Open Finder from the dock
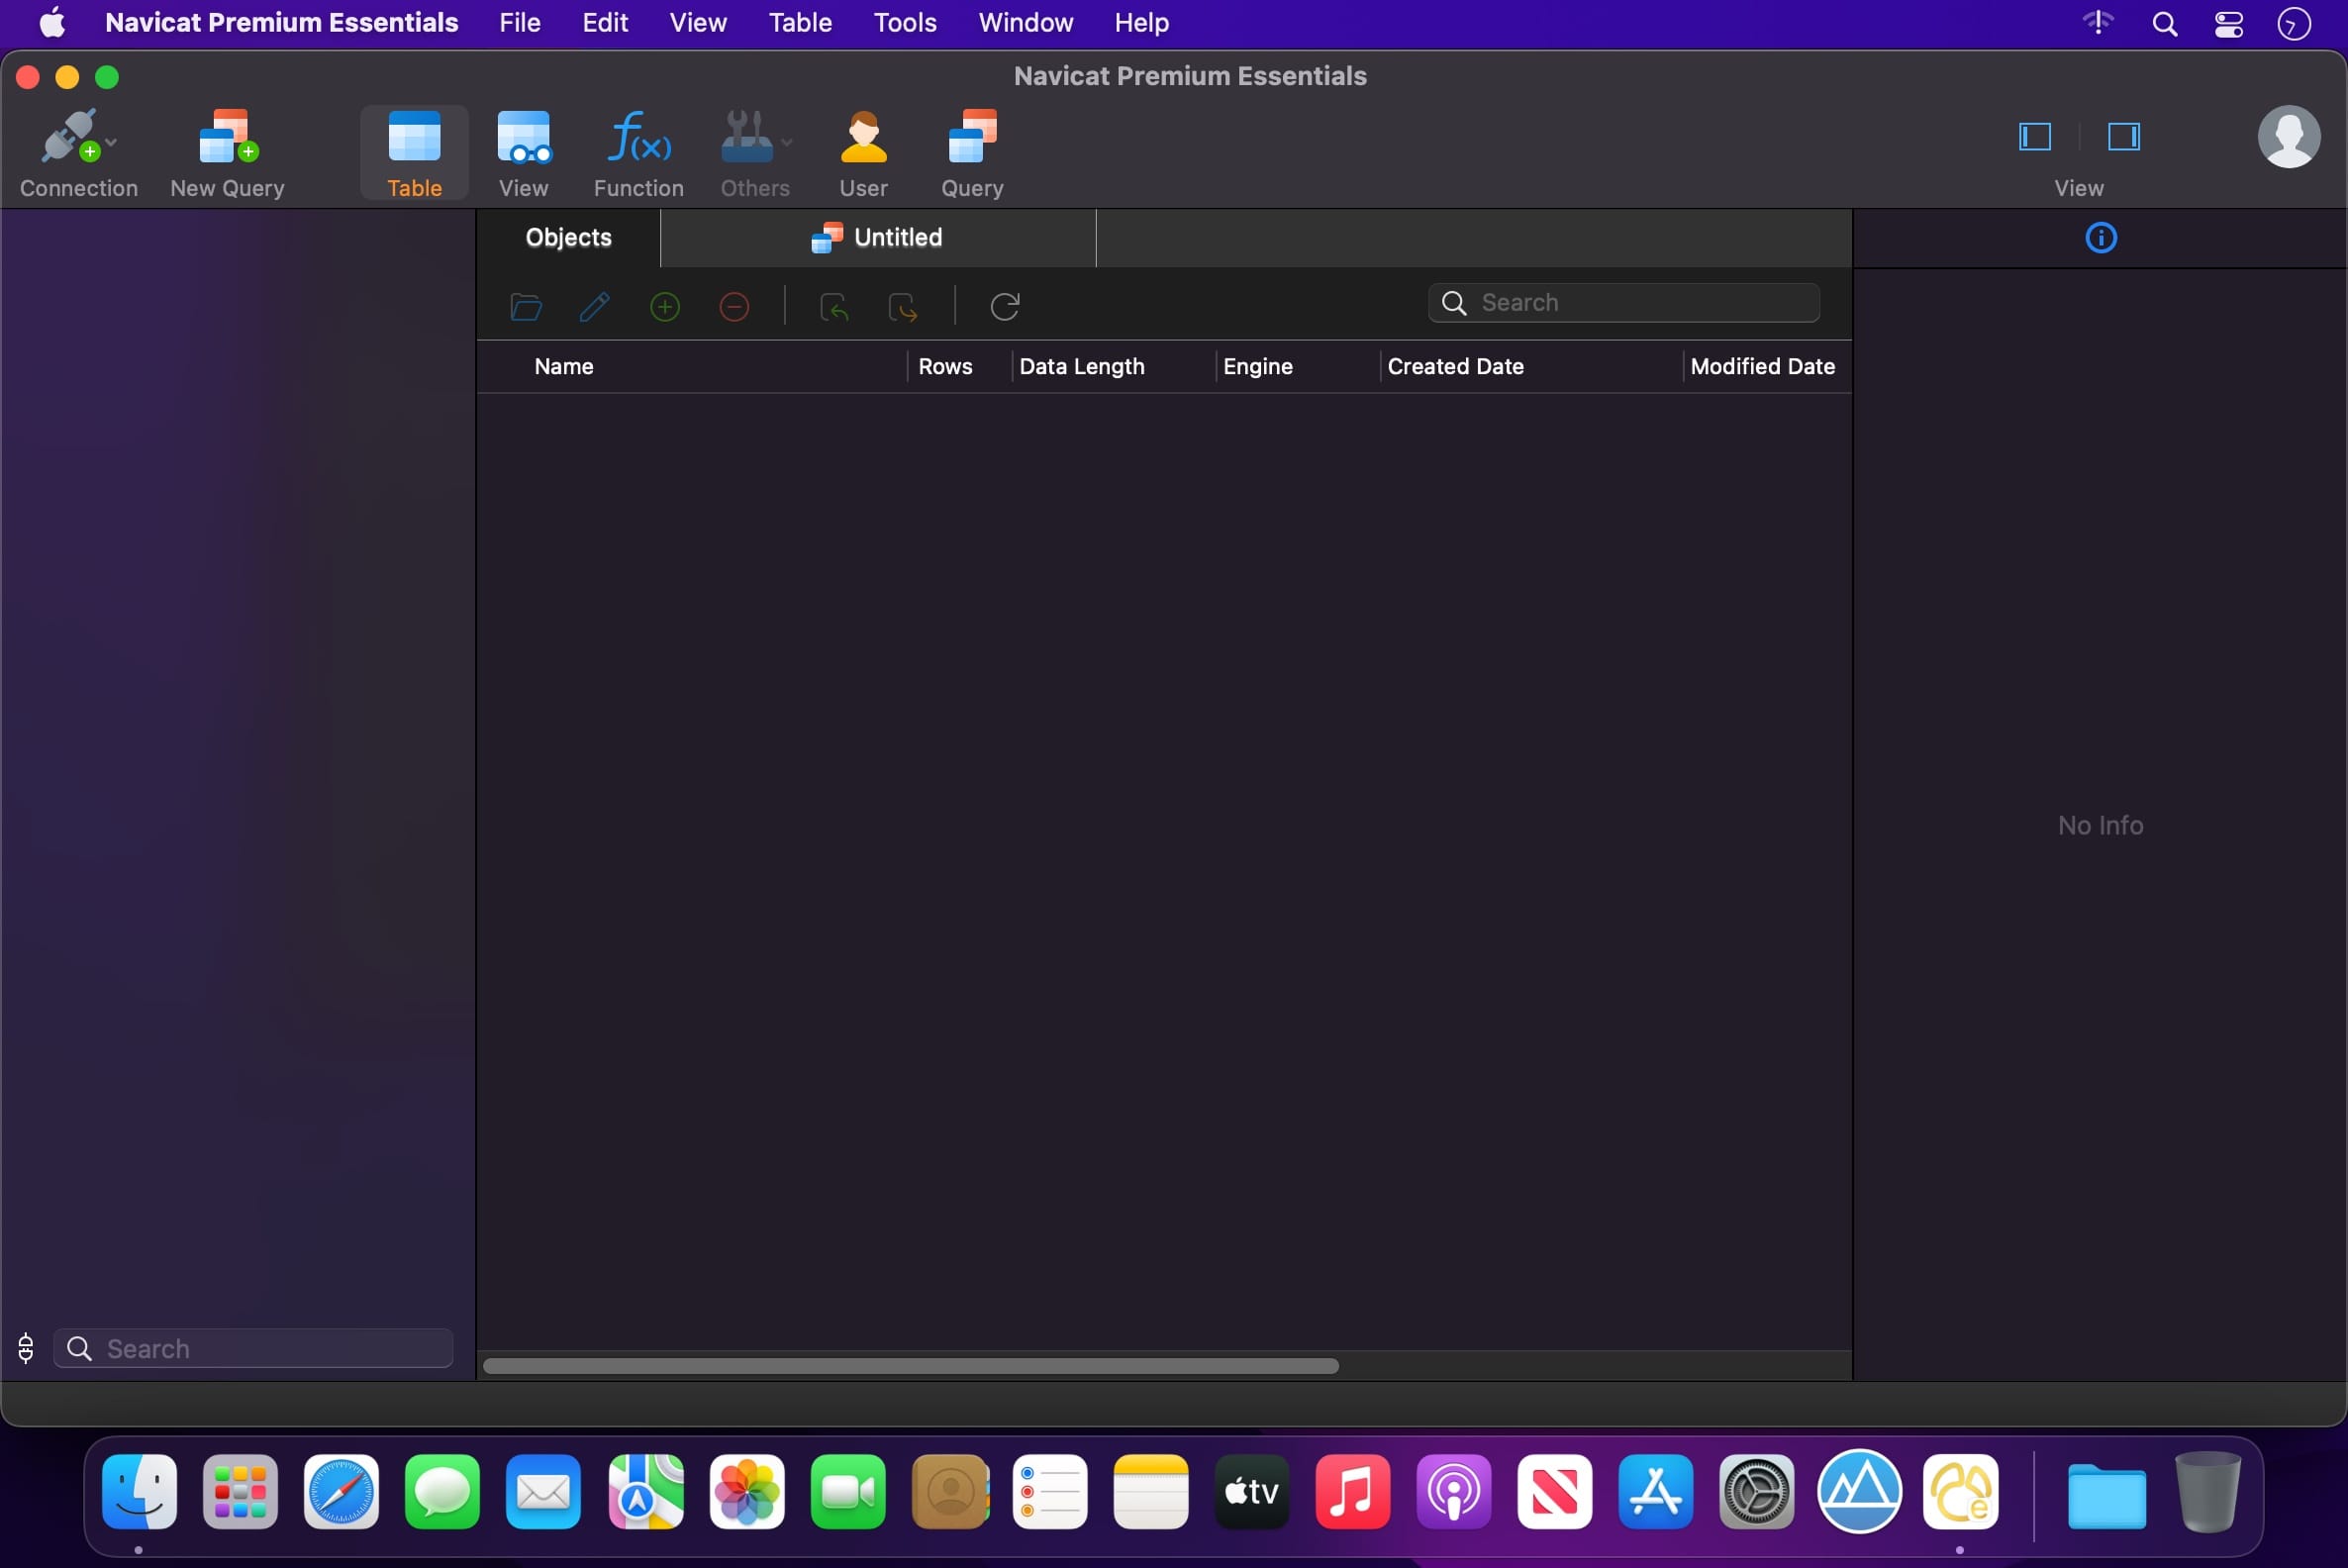Screen dimensions: 2348x1568 (139, 1492)
